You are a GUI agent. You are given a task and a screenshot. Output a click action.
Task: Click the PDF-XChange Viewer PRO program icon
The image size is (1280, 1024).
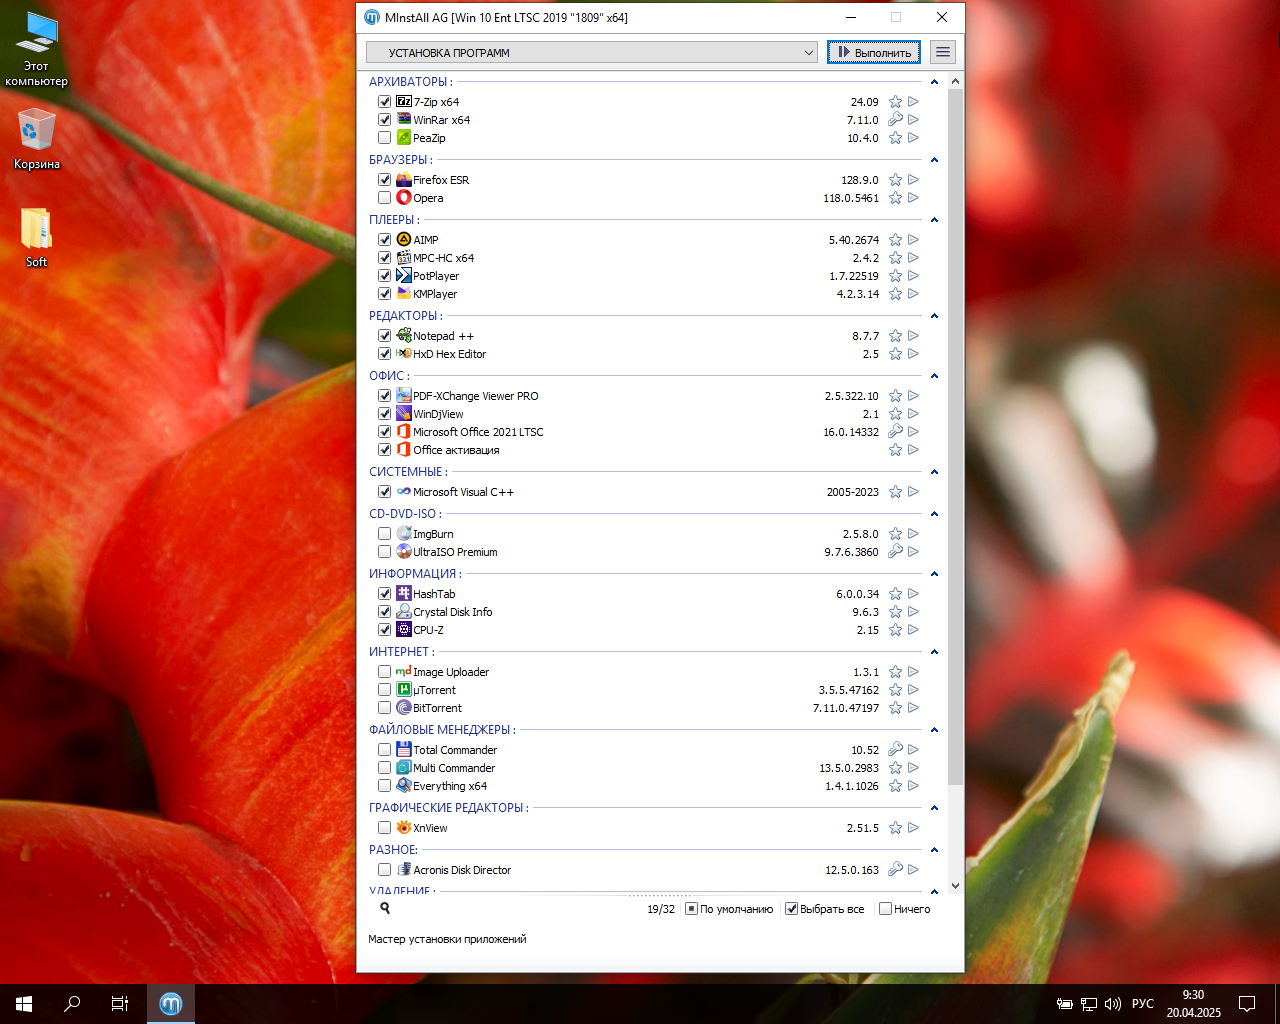[x=404, y=396]
